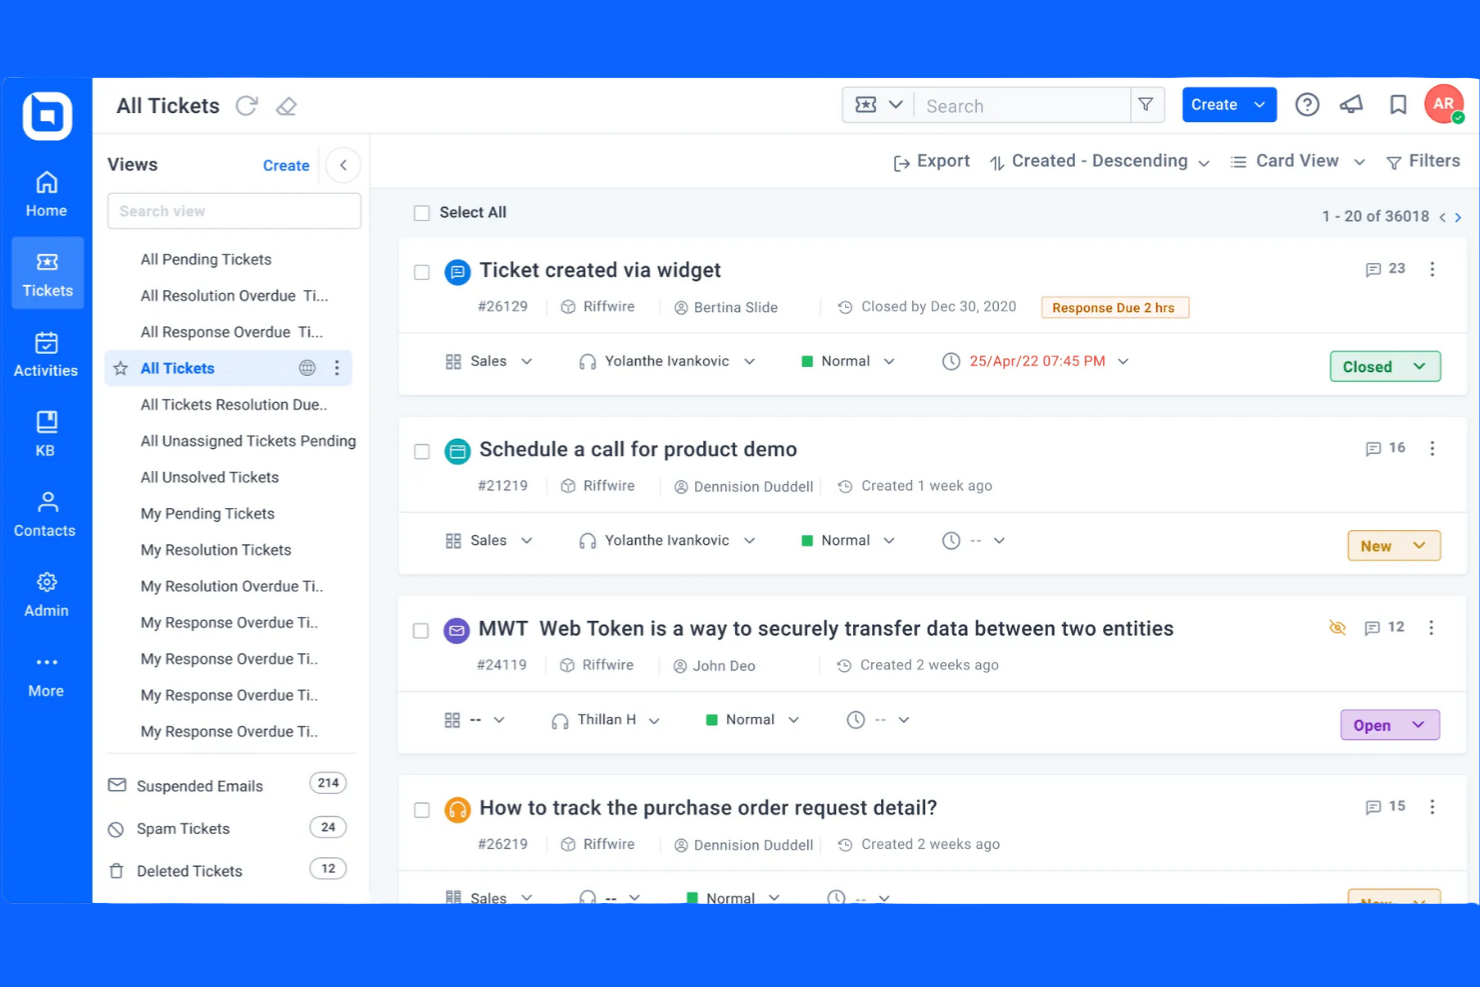Export the ticket list
Screen dimensions: 1480x987
[x=931, y=161]
